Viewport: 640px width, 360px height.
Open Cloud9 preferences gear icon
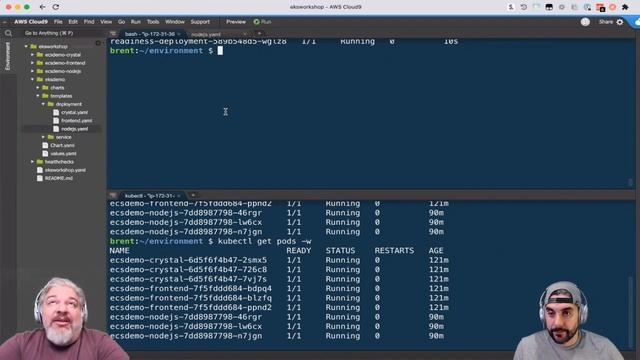click(x=620, y=22)
